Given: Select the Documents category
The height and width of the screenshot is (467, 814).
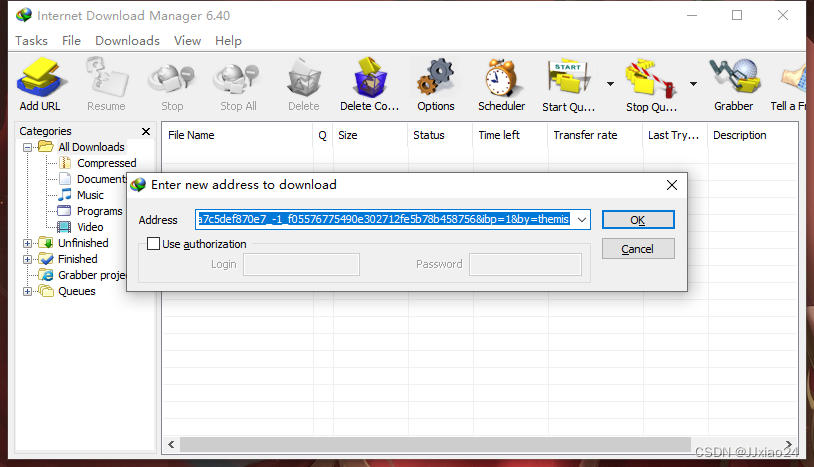Looking at the screenshot, I should click(x=93, y=179).
